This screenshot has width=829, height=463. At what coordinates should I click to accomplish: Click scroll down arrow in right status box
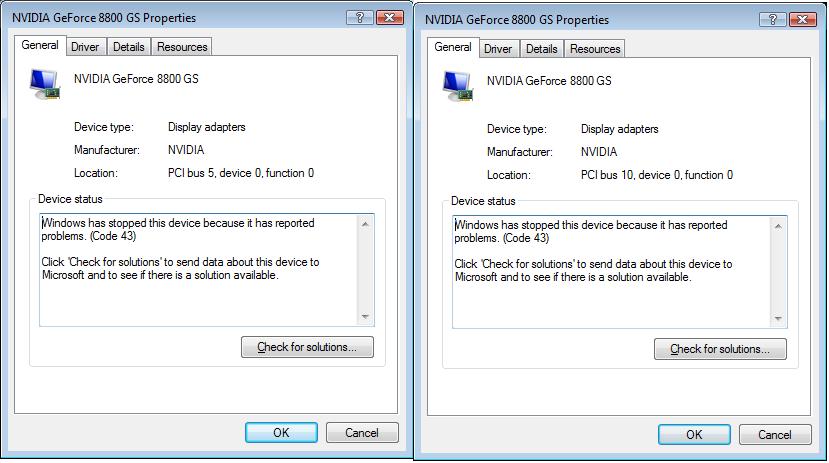click(x=778, y=319)
